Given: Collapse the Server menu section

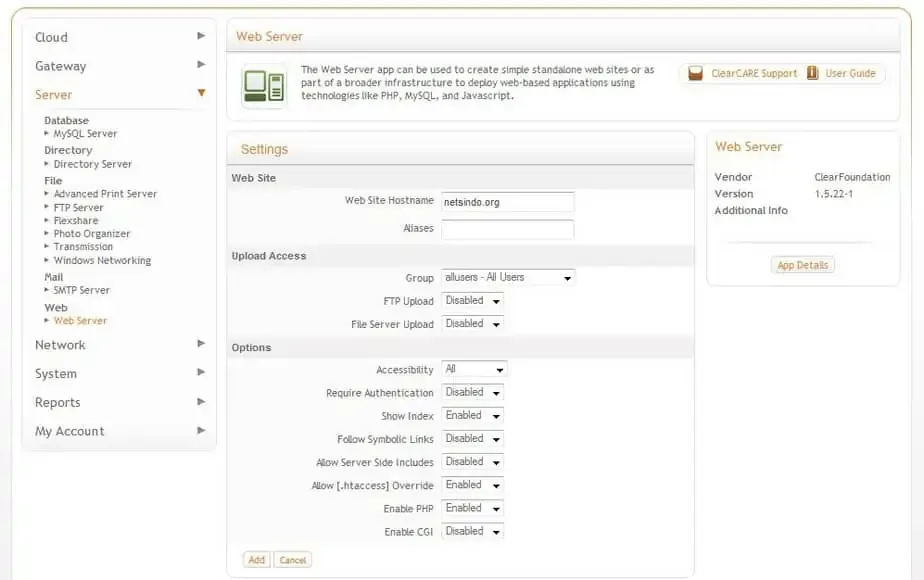Looking at the screenshot, I should click(201, 94).
